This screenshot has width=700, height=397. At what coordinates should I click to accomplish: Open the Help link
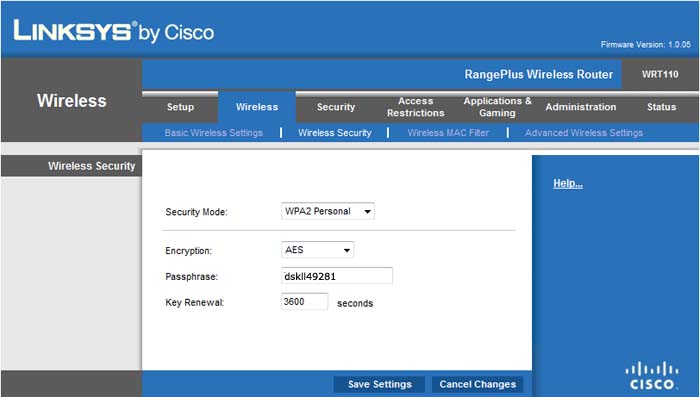[568, 184]
